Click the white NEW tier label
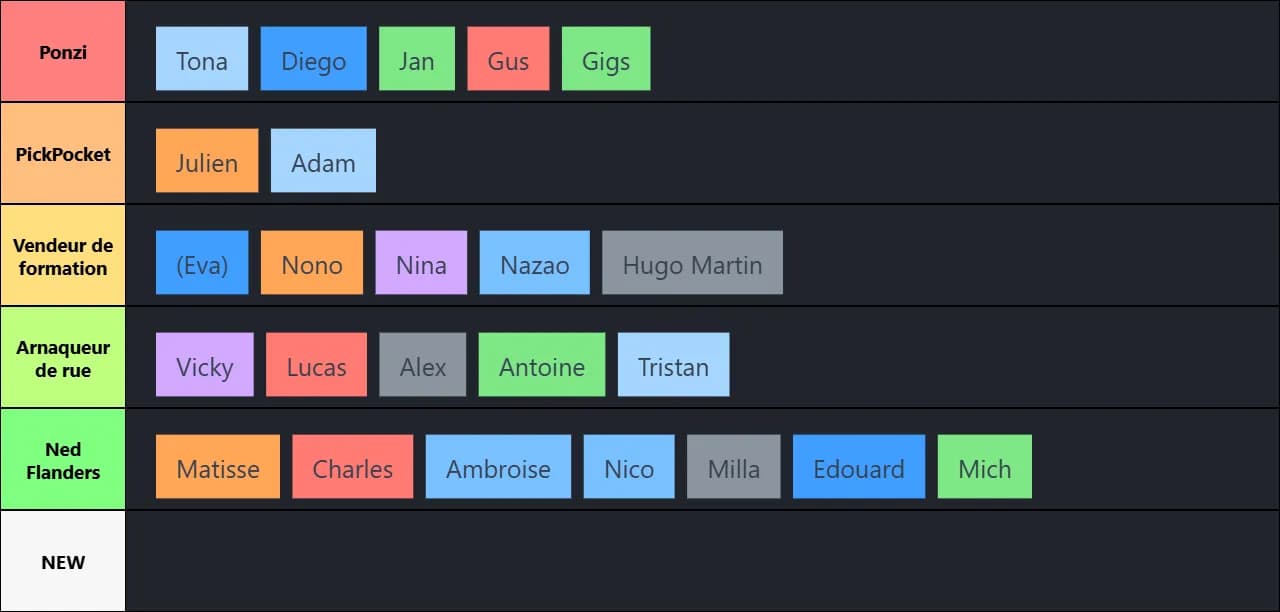Image resolution: width=1280 pixels, height=612 pixels. coord(63,562)
